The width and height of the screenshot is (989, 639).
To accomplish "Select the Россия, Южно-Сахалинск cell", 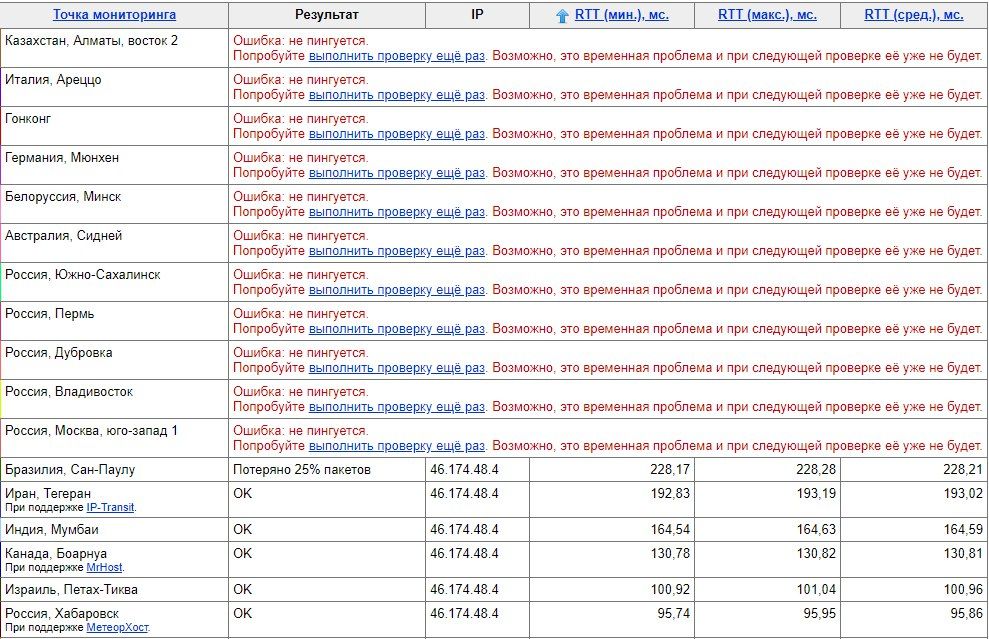I will (x=114, y=283).
